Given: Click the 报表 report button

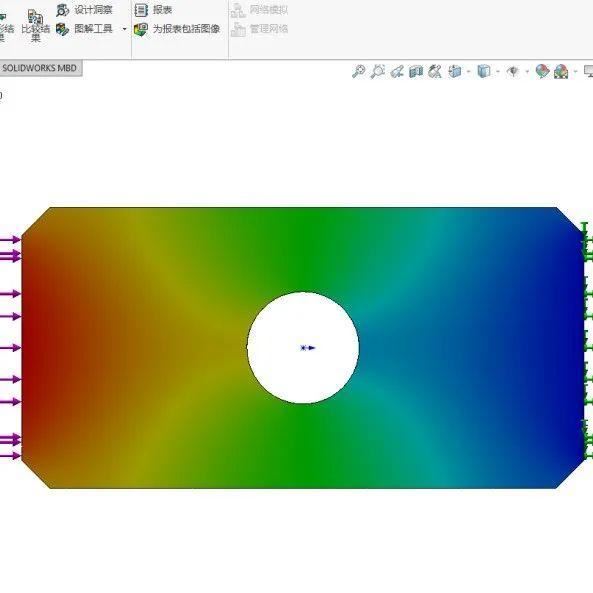Looking at the screenshot, I should pyautogui.click(x=153, y=10).
